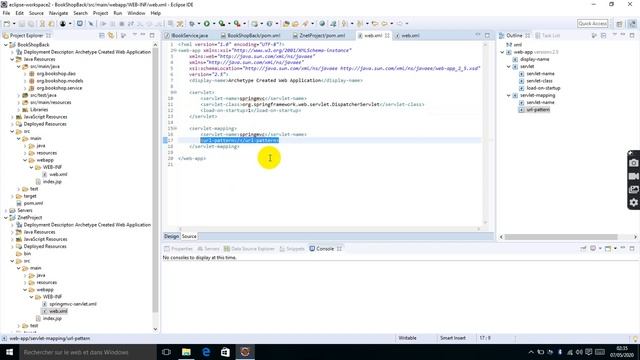Toggle Outline sort icon

594,36
